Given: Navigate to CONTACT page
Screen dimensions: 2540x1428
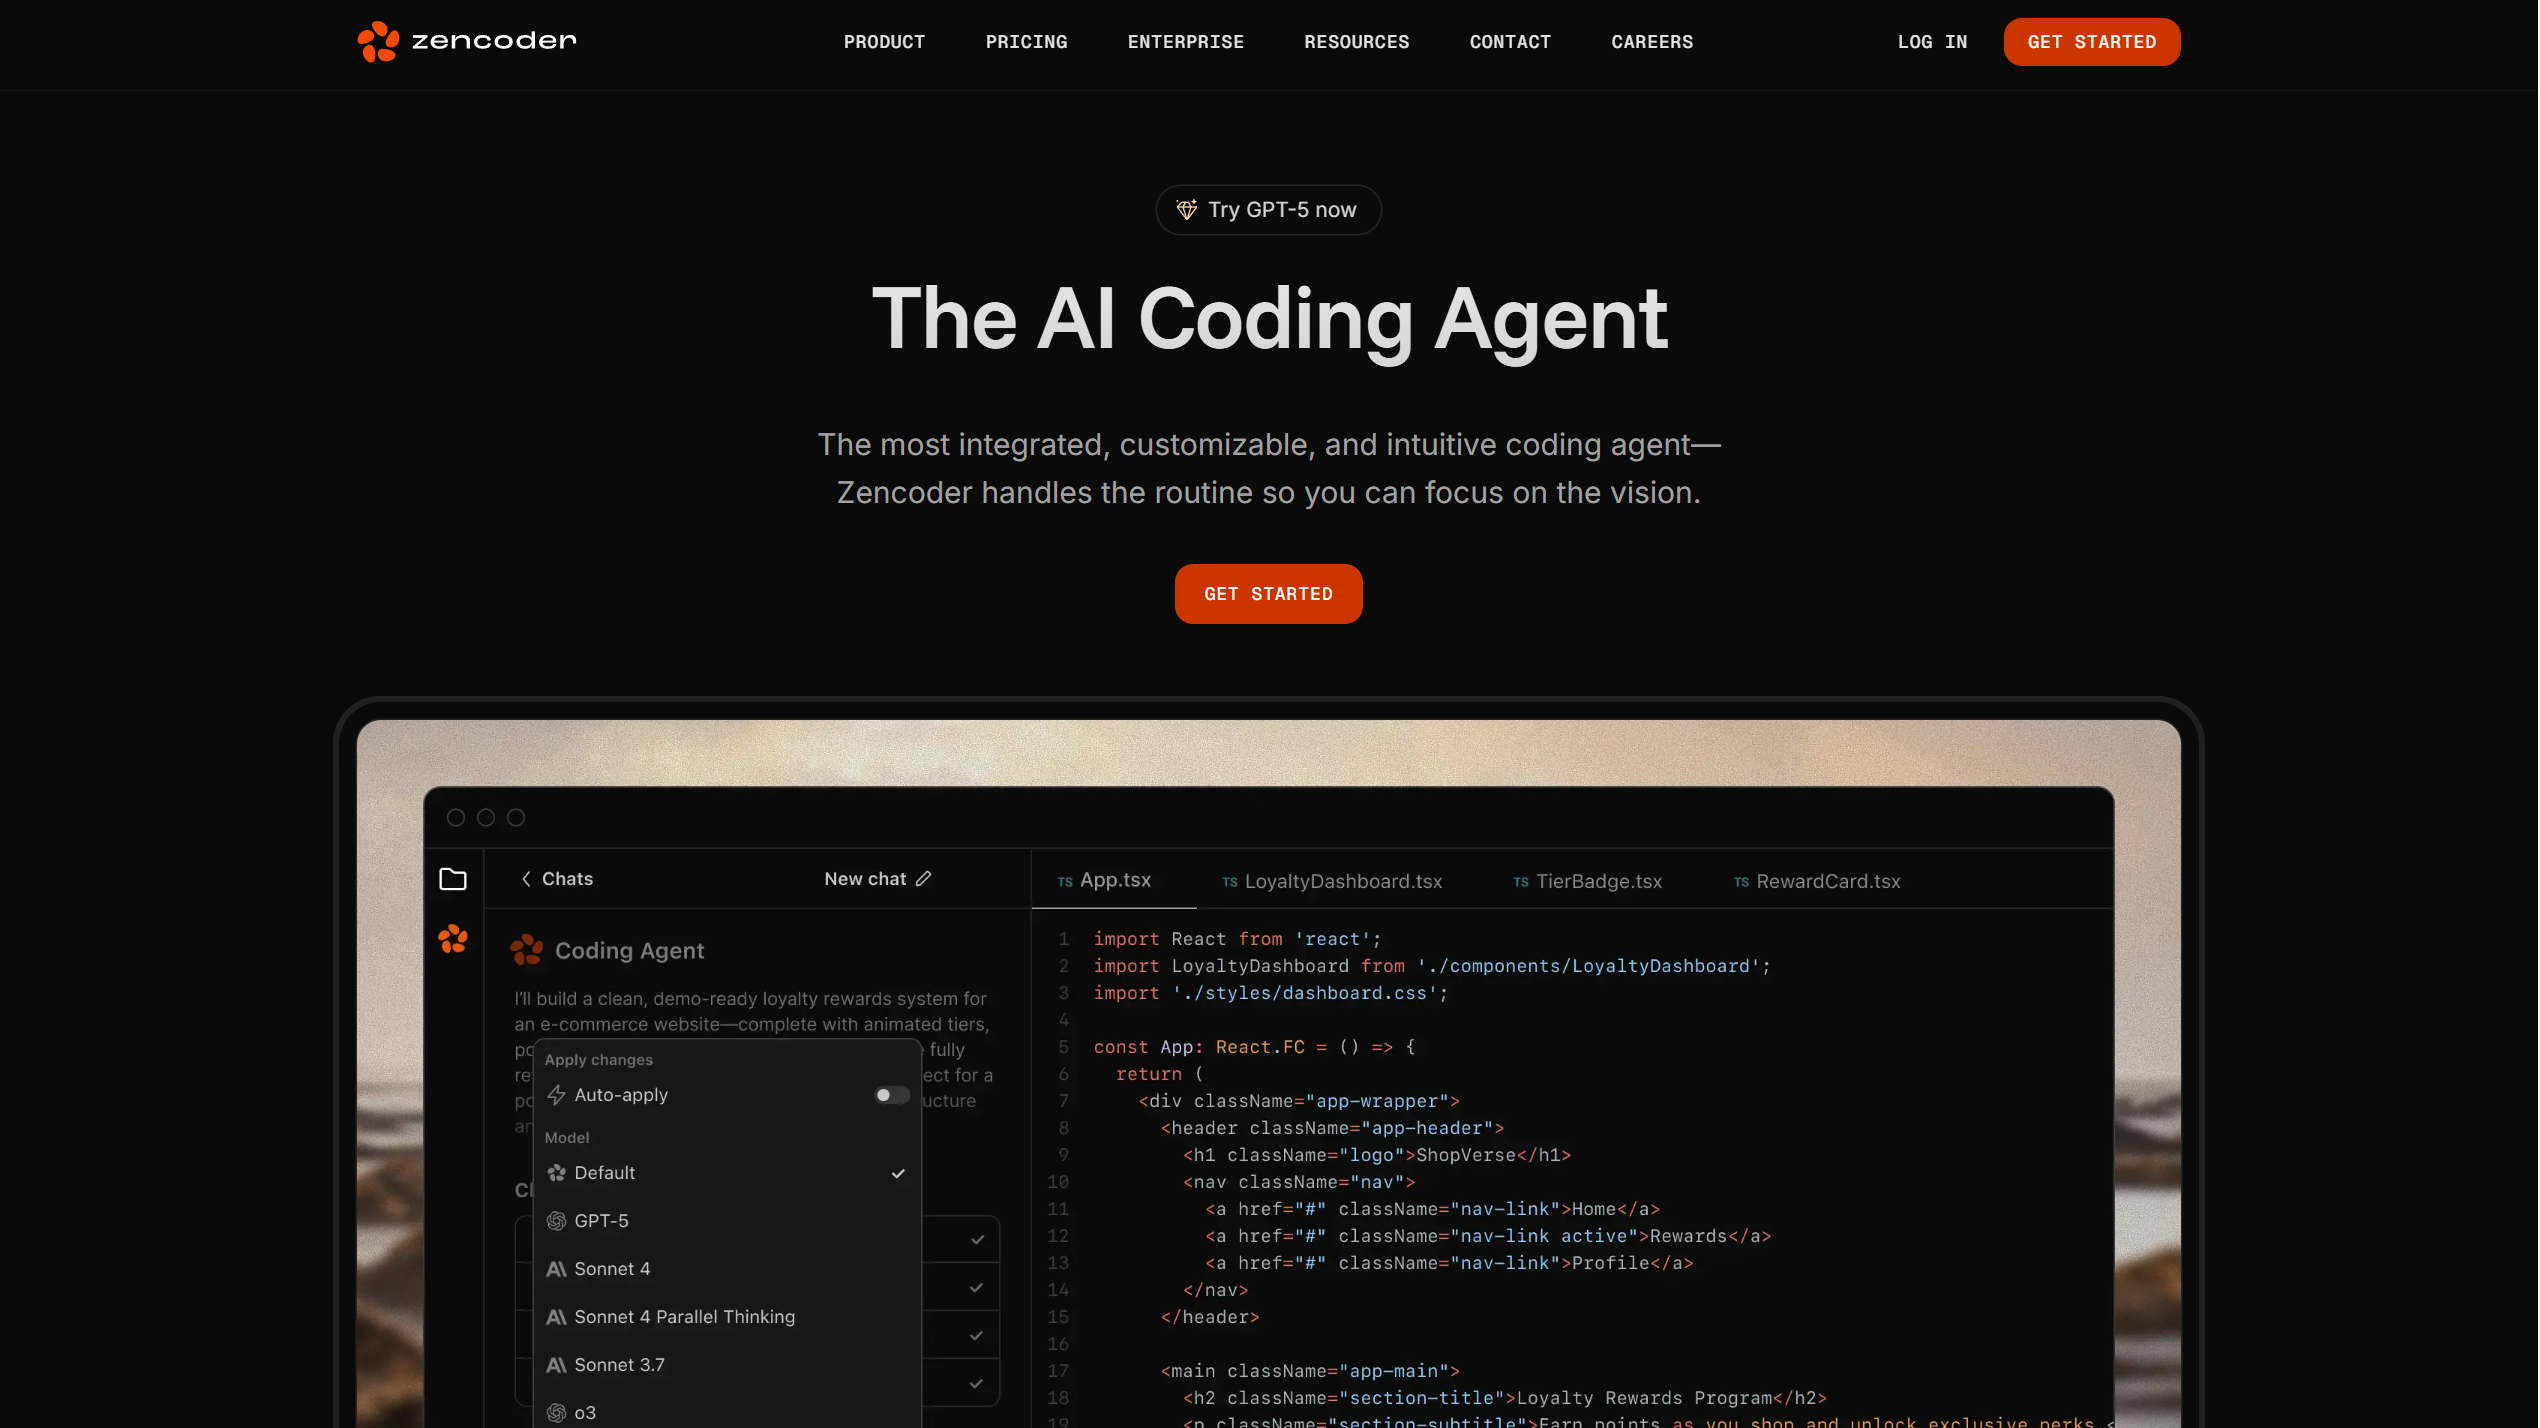Looking at the screenshot, I should click(x=1510, y=42).
